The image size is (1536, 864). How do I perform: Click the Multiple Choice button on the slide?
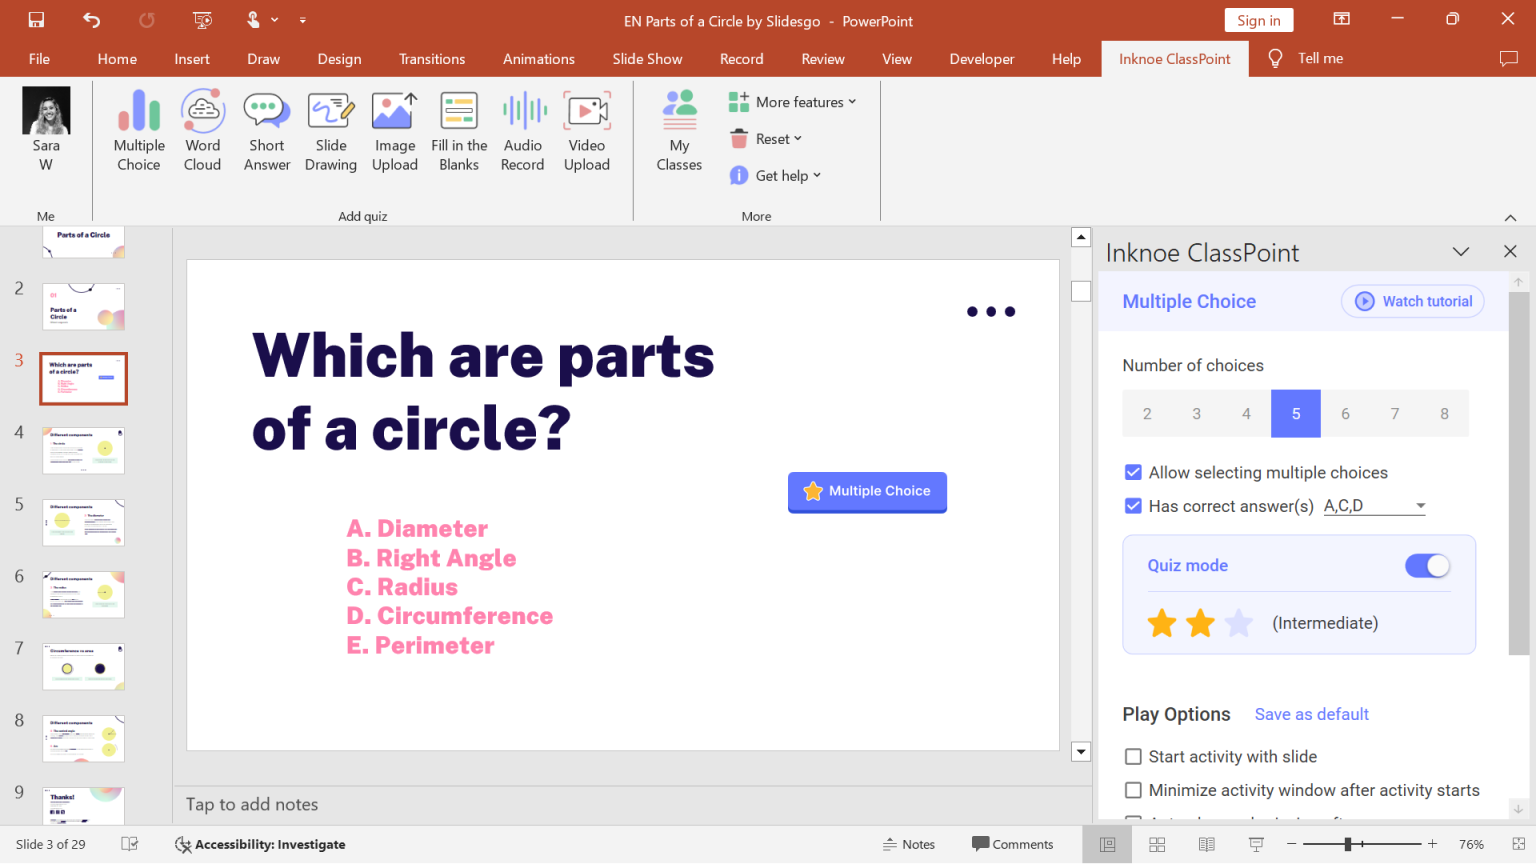867,491
